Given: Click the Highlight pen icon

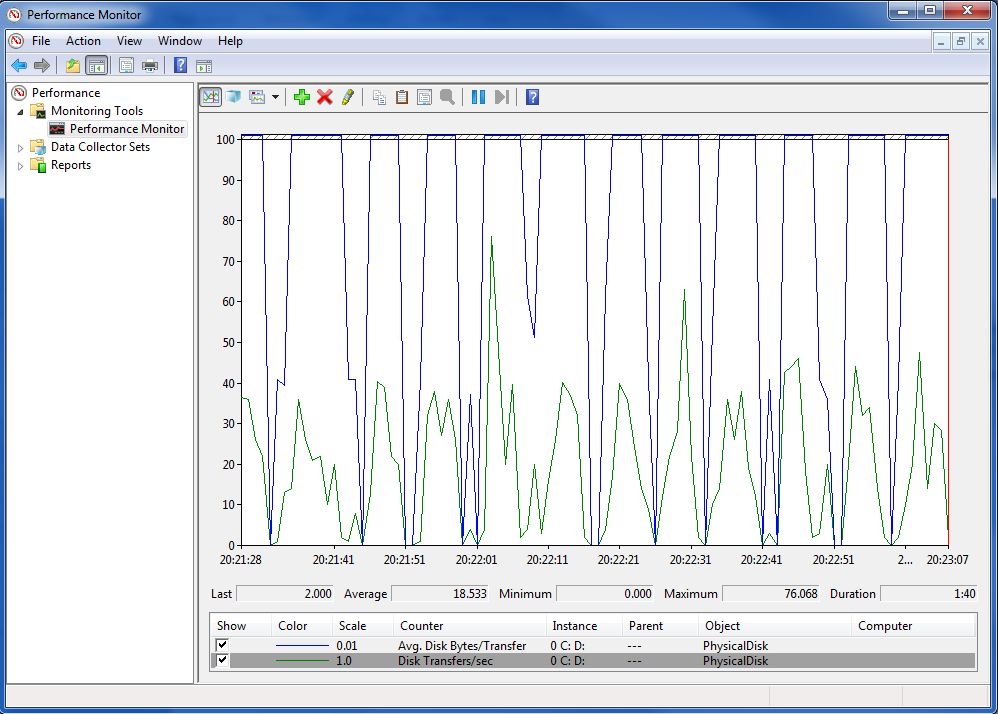Looking at the screenshot, I should tap(348, 97).
